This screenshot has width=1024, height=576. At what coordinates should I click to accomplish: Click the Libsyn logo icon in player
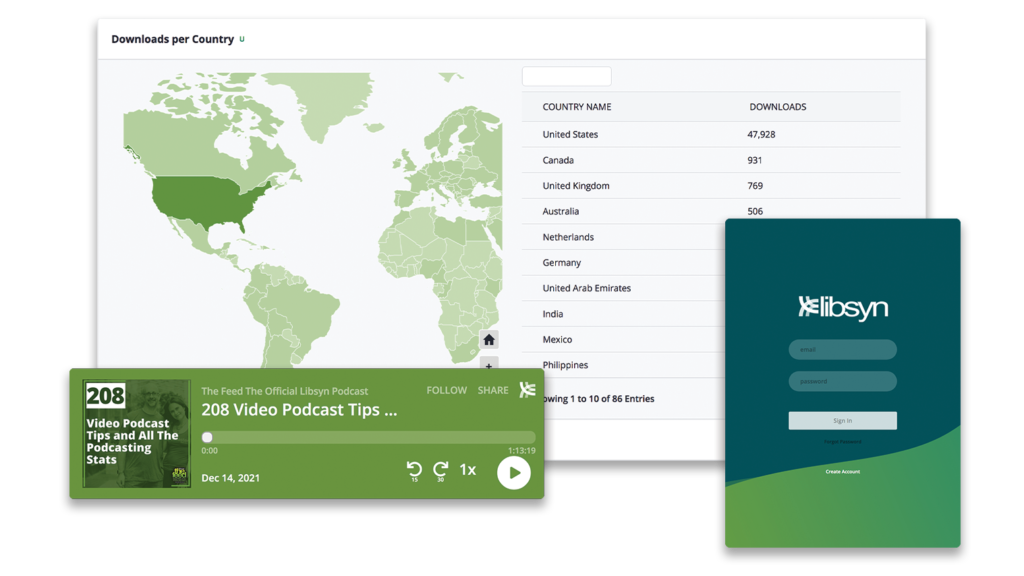click(x=527, y=390)
